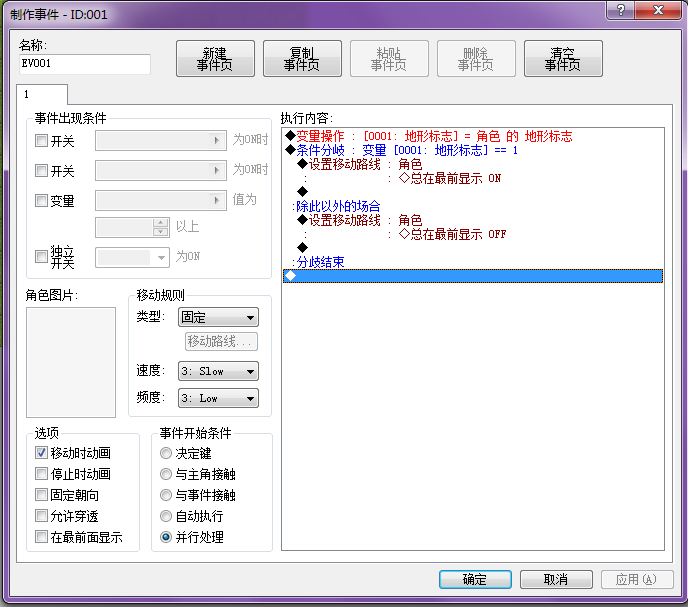Click the help question mark button

point(620,10)
